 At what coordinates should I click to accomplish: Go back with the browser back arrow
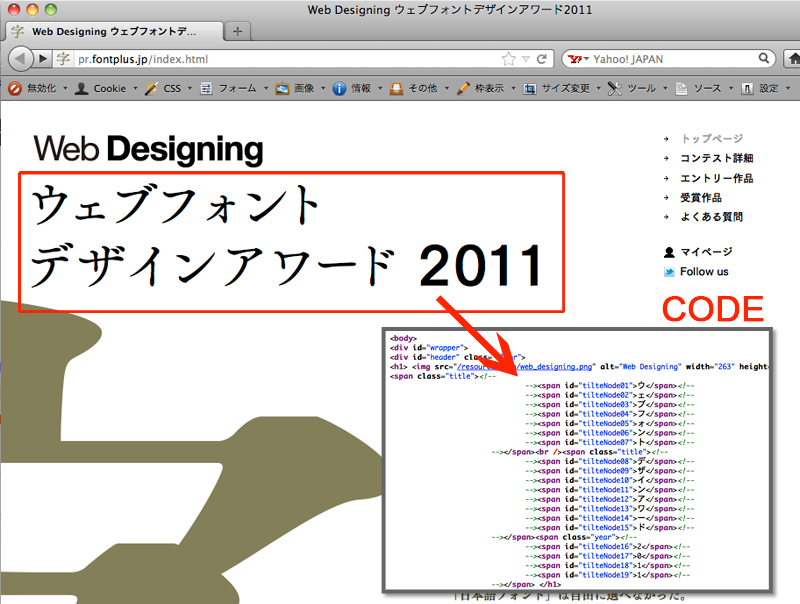[20, 59]
